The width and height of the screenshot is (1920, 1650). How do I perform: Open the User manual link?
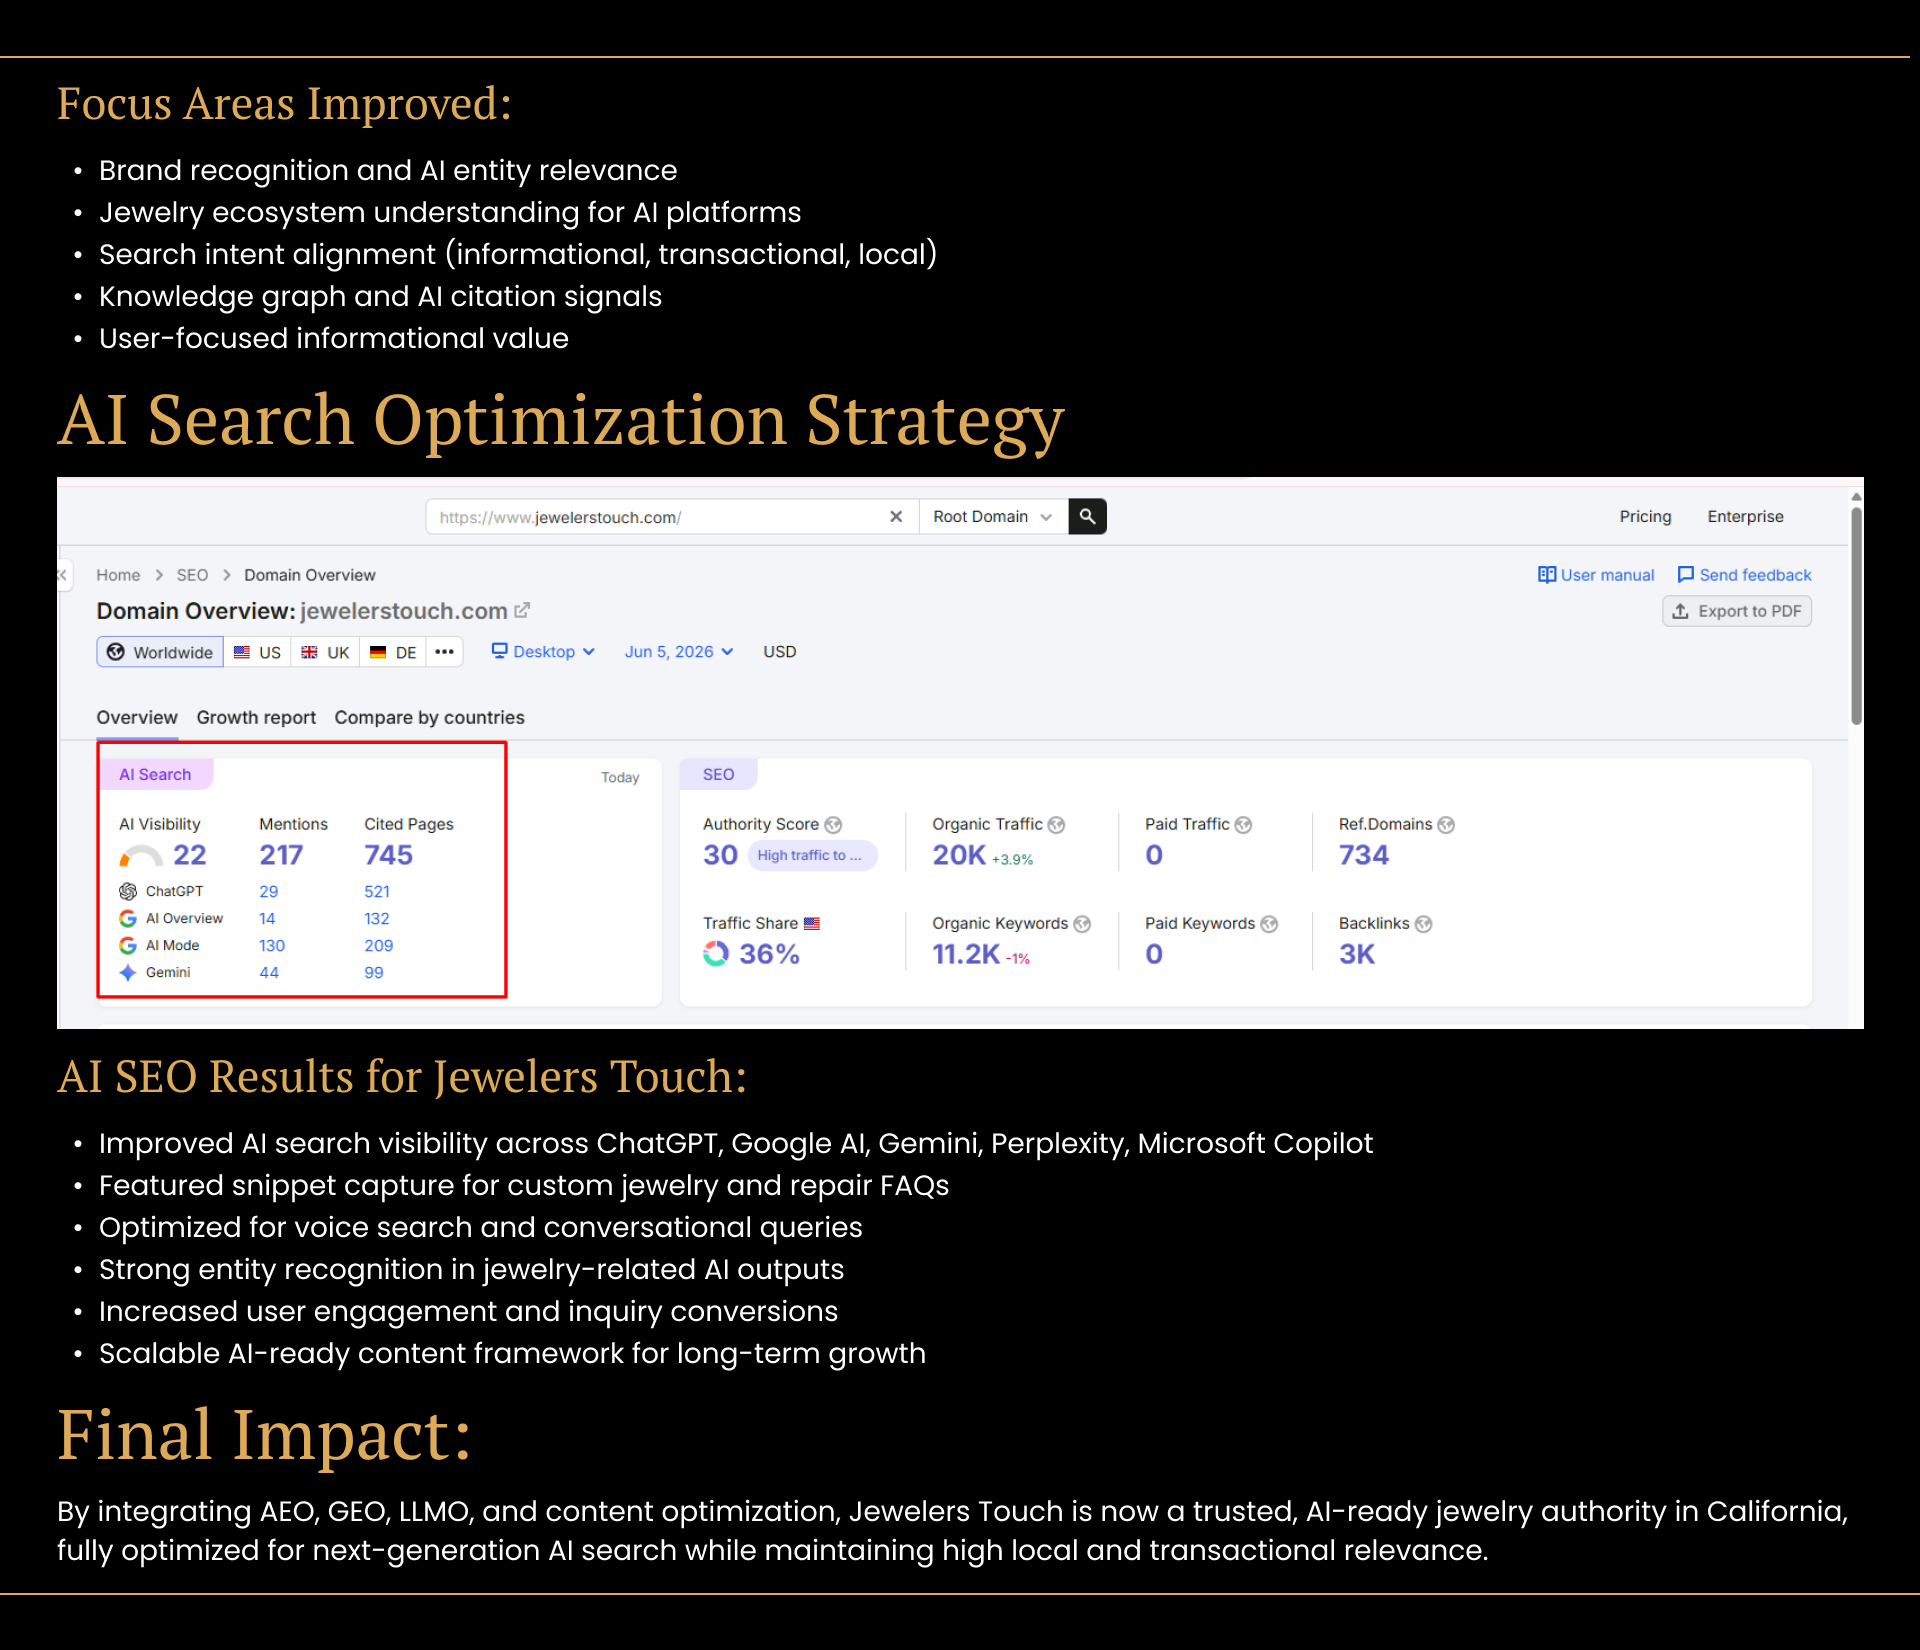[x=1596, y=575]
